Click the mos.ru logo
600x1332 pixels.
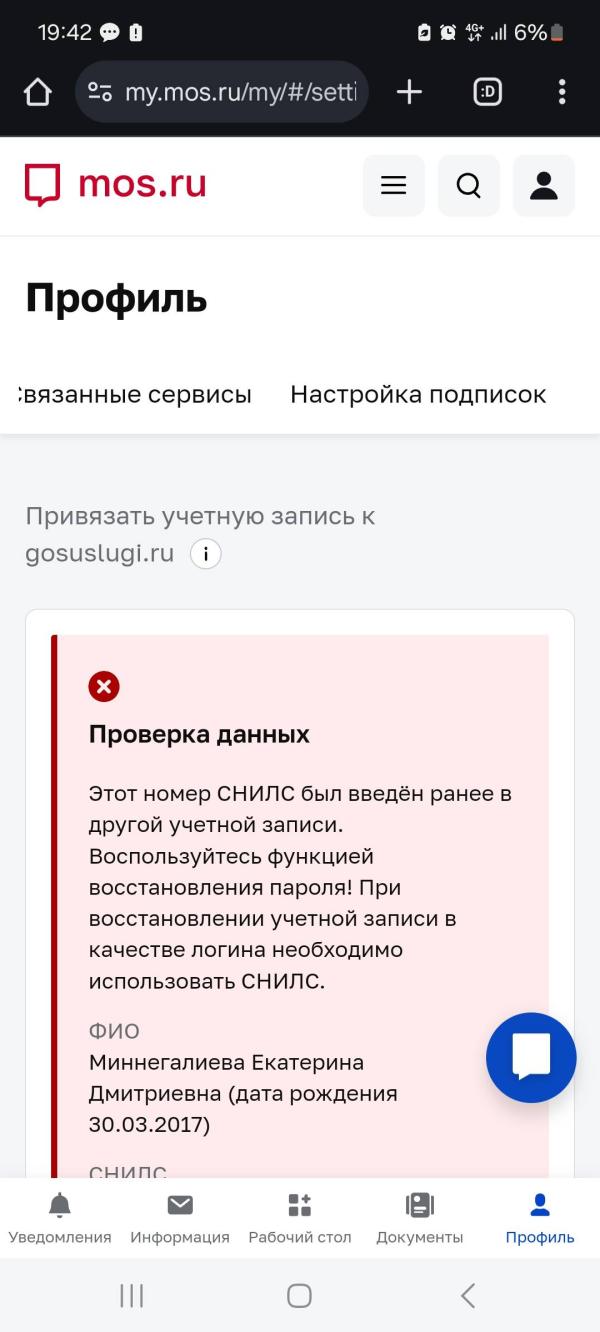point(113,184)
